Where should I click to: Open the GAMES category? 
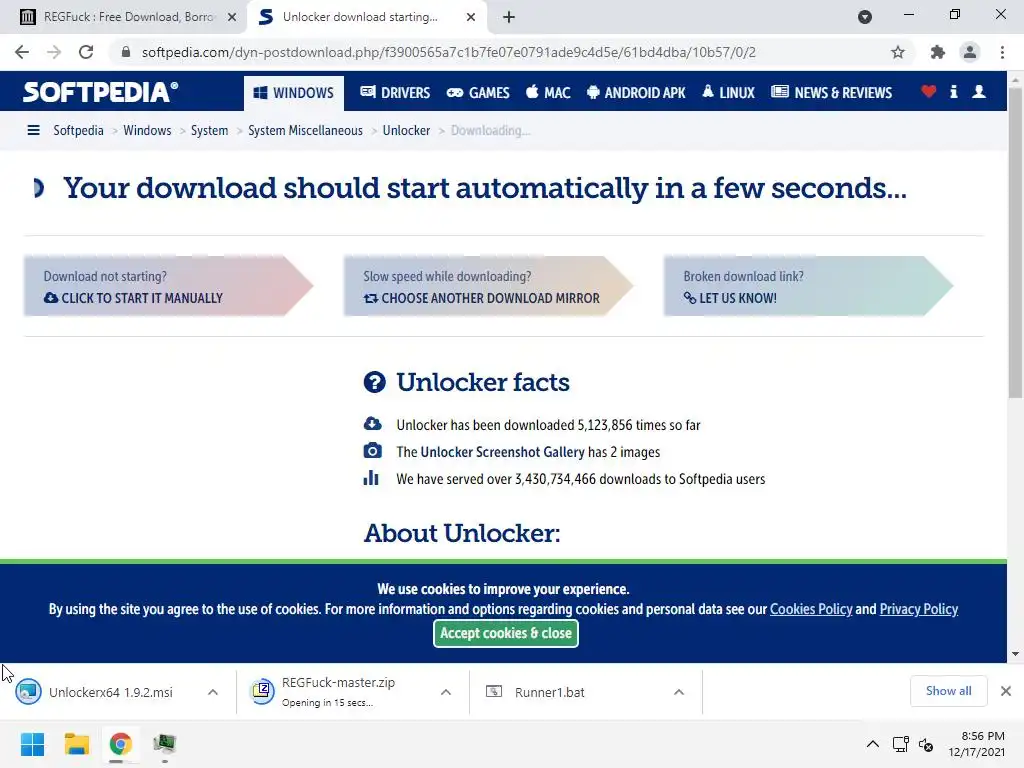478,93
